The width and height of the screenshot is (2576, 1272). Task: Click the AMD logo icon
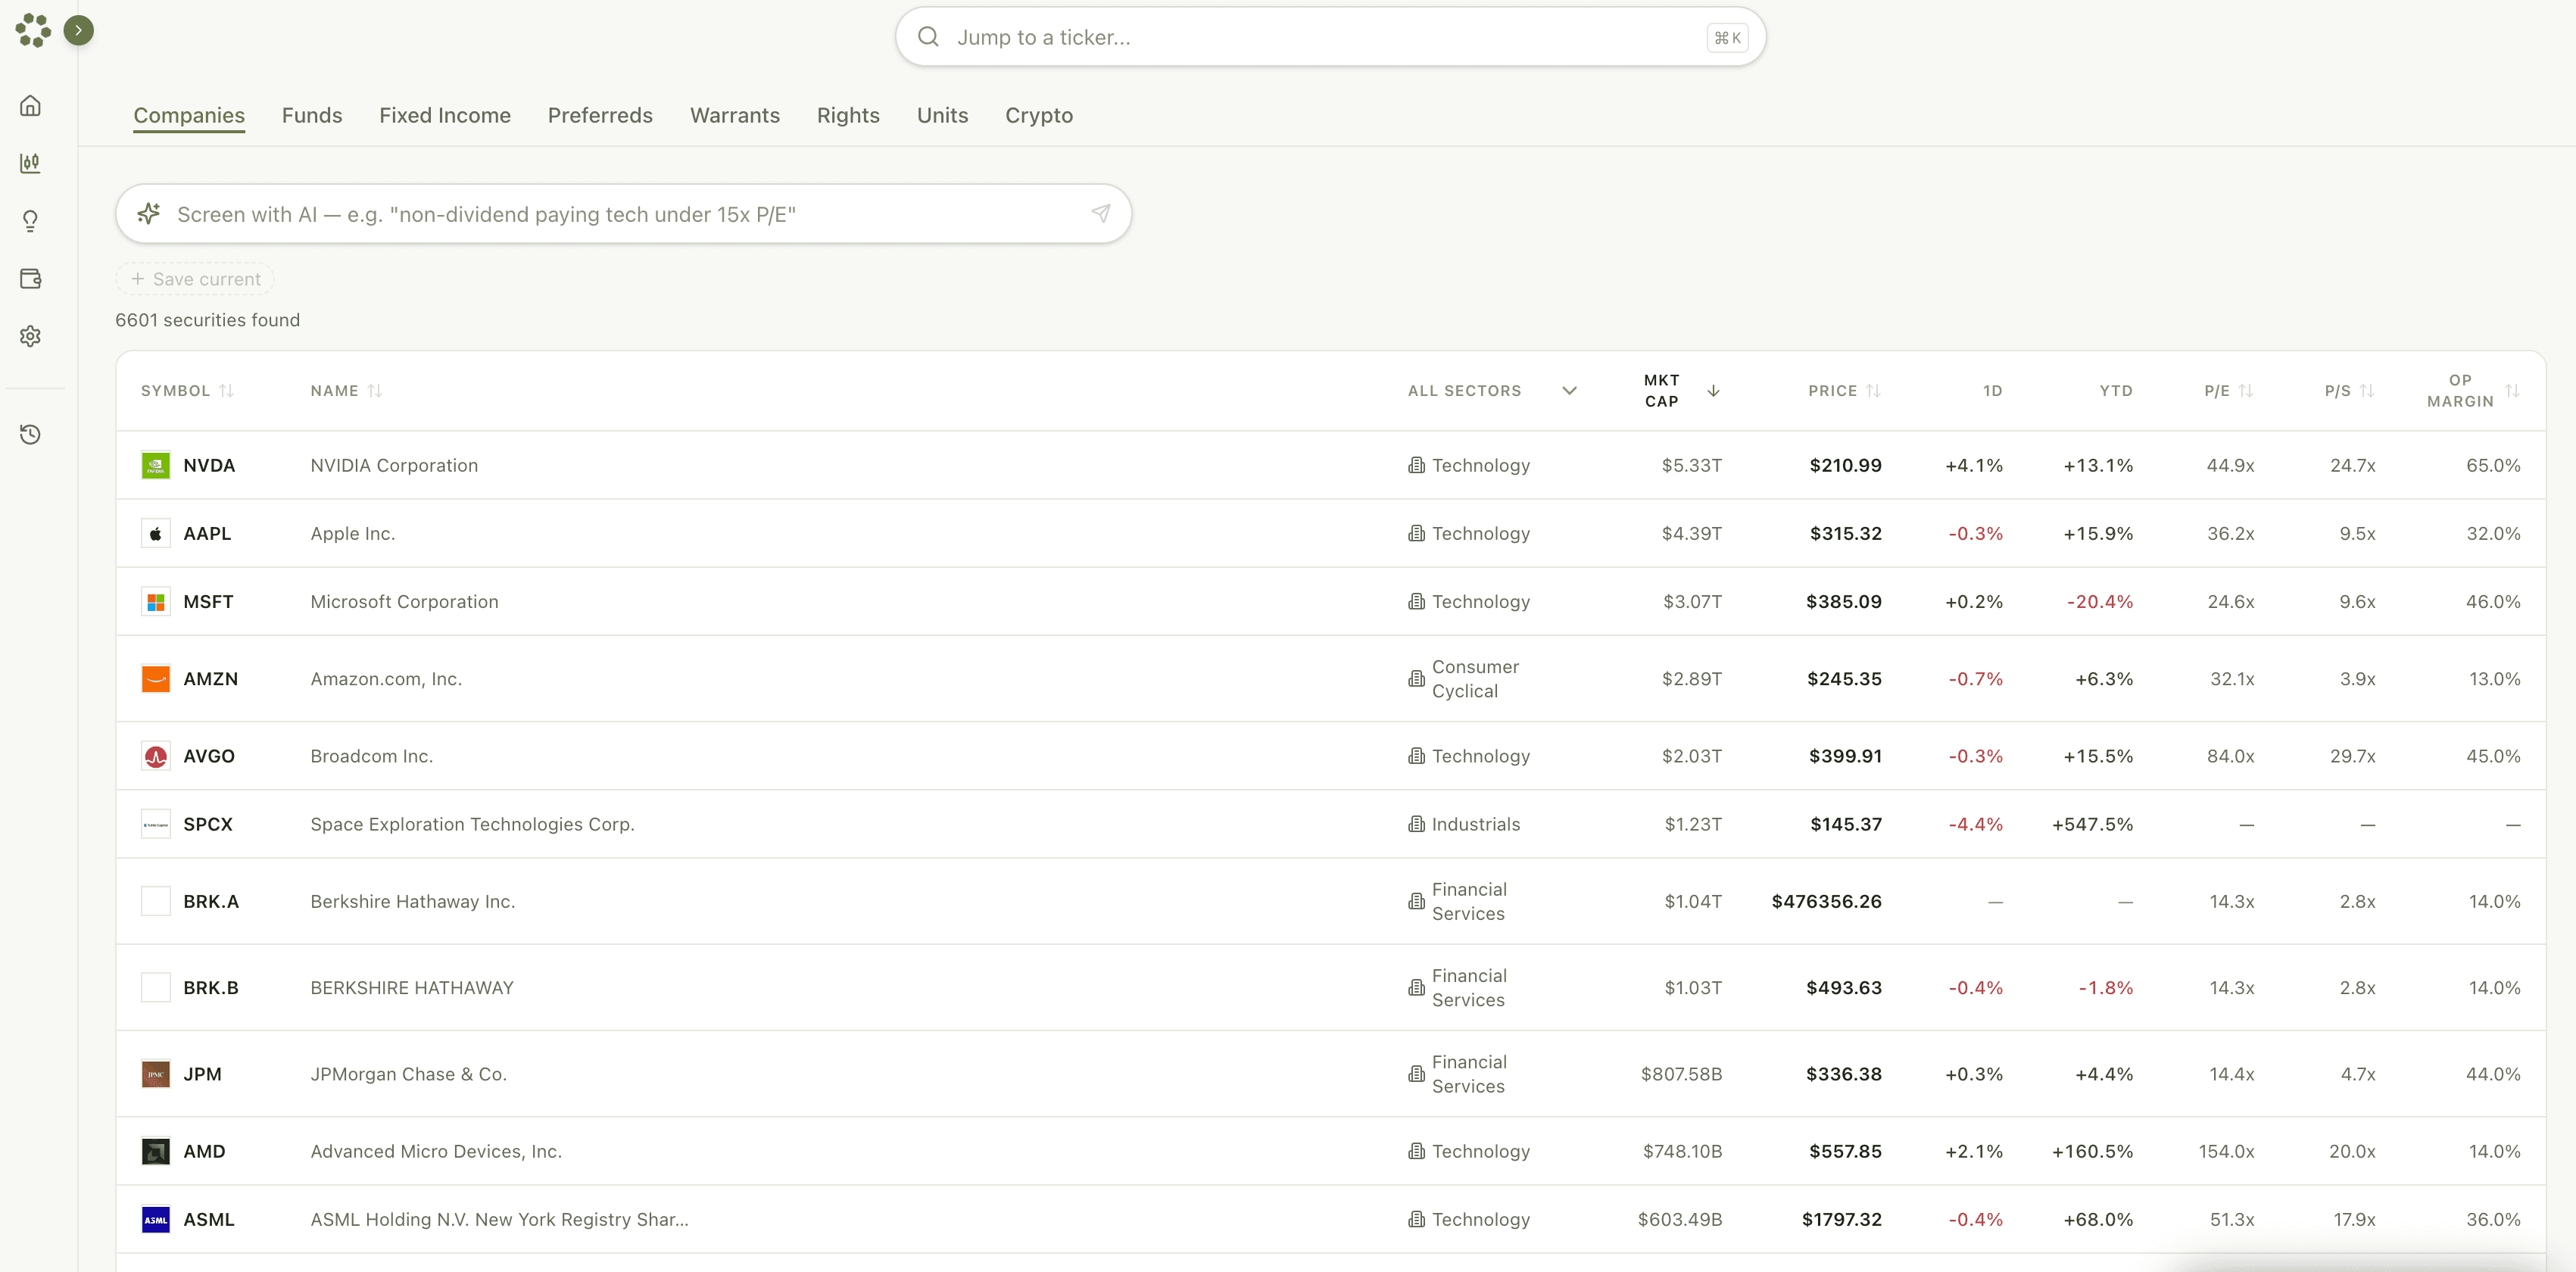coord(155,1151)
